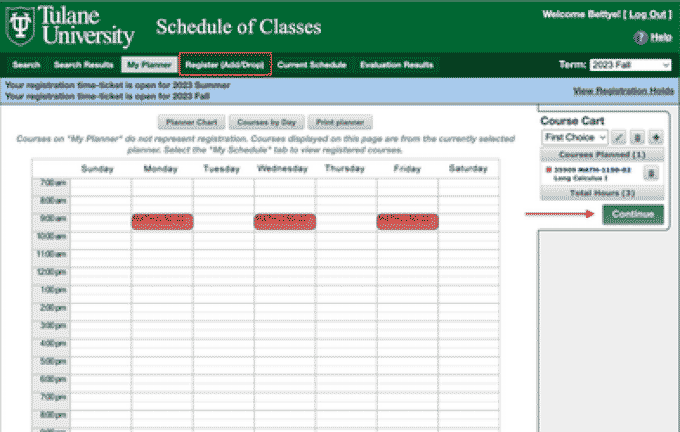Click the pencil edit planner icon
The image size is (680, 432).
pyautogui.click(x=618, y=137)
